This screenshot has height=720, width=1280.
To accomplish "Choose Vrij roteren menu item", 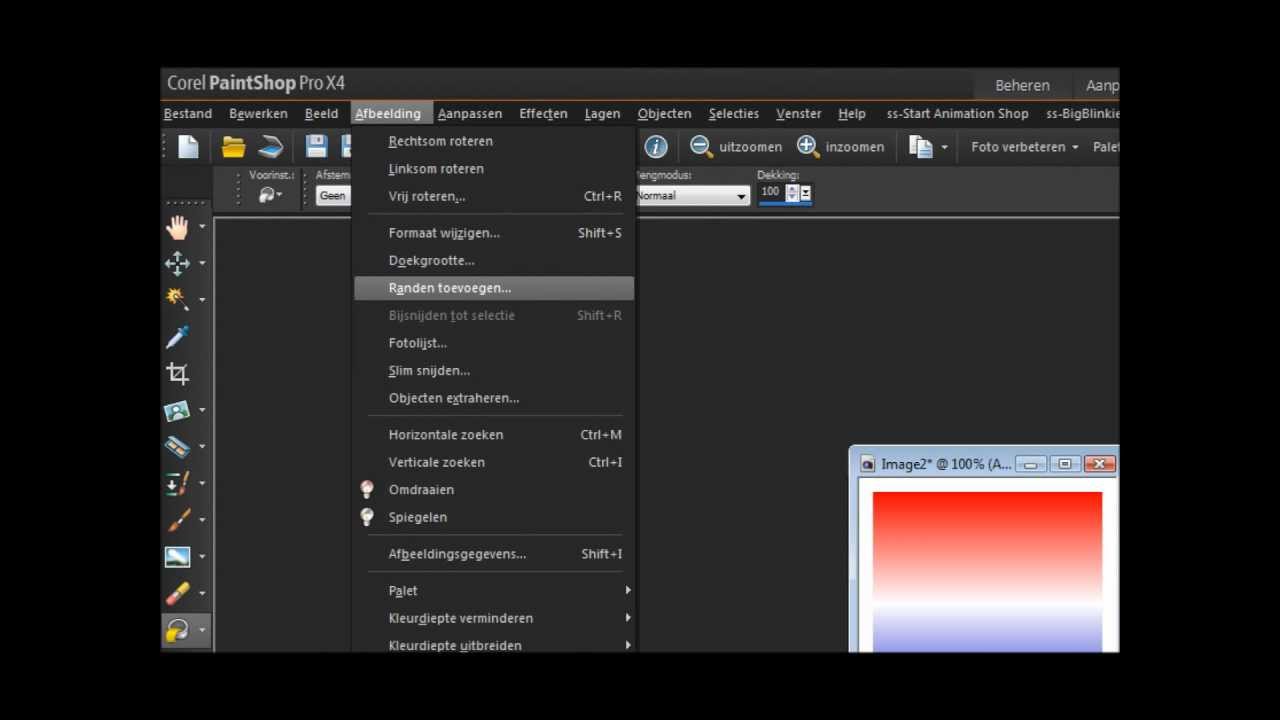I will coord(494,196).
